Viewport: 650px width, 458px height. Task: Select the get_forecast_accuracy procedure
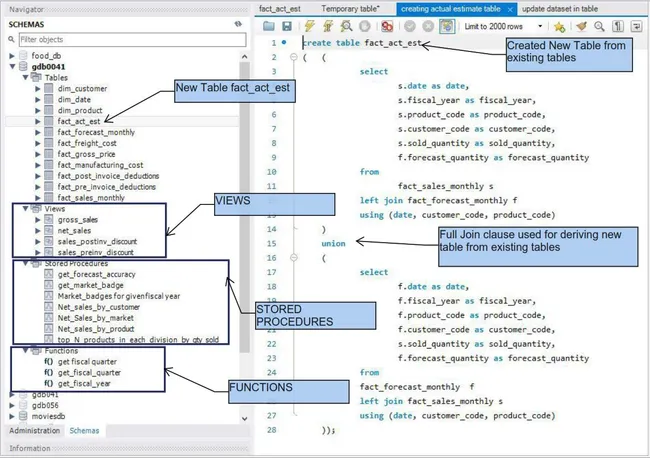tap(97, 274)
